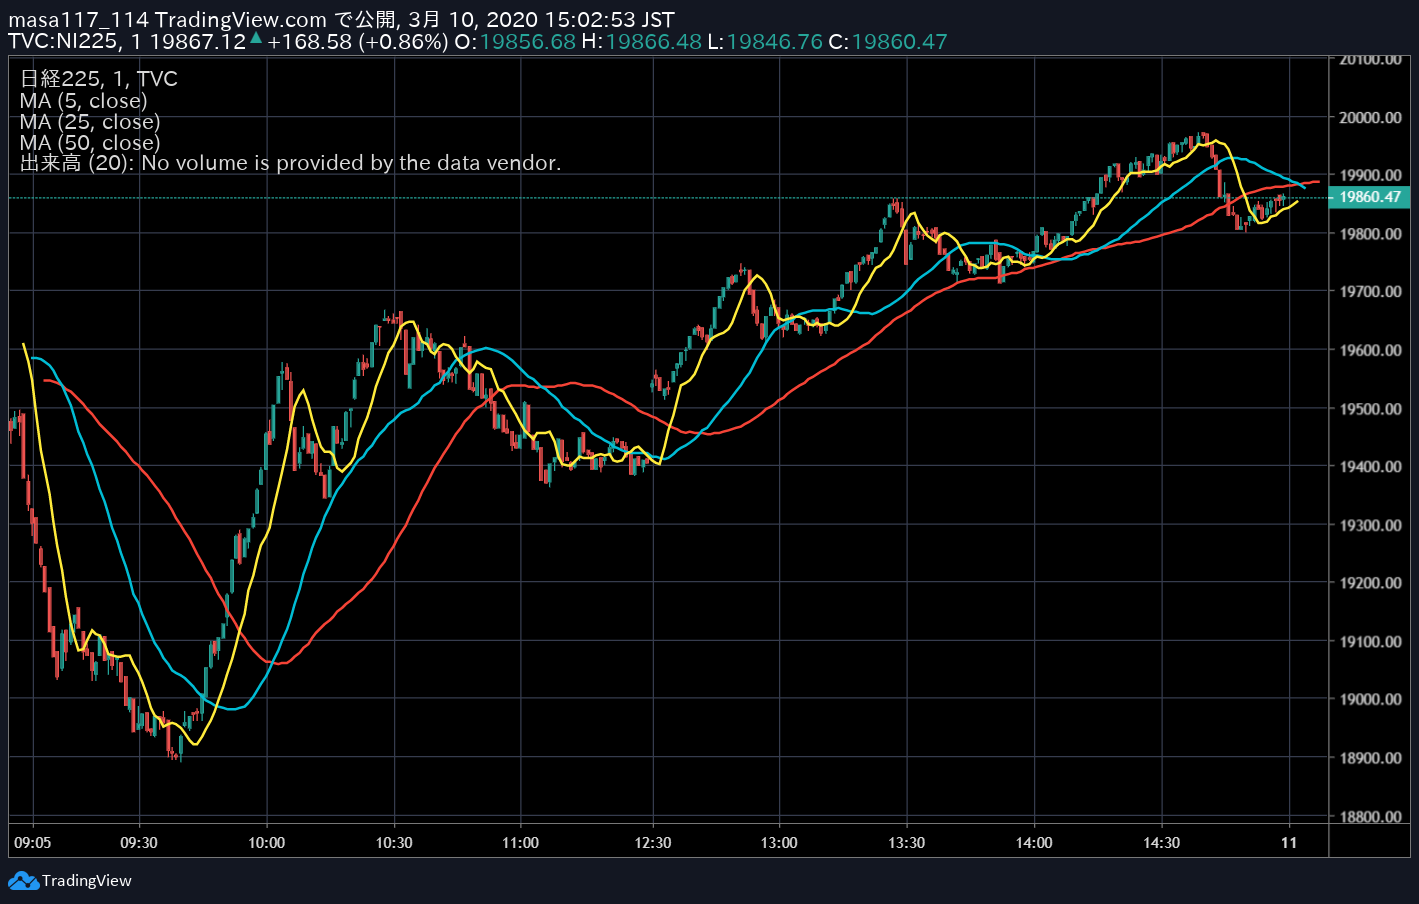Image resolution: width=1419 pixels, height=904 pixels.
Task: Click the 14:00 time axis label
Action: [1034, 843]
